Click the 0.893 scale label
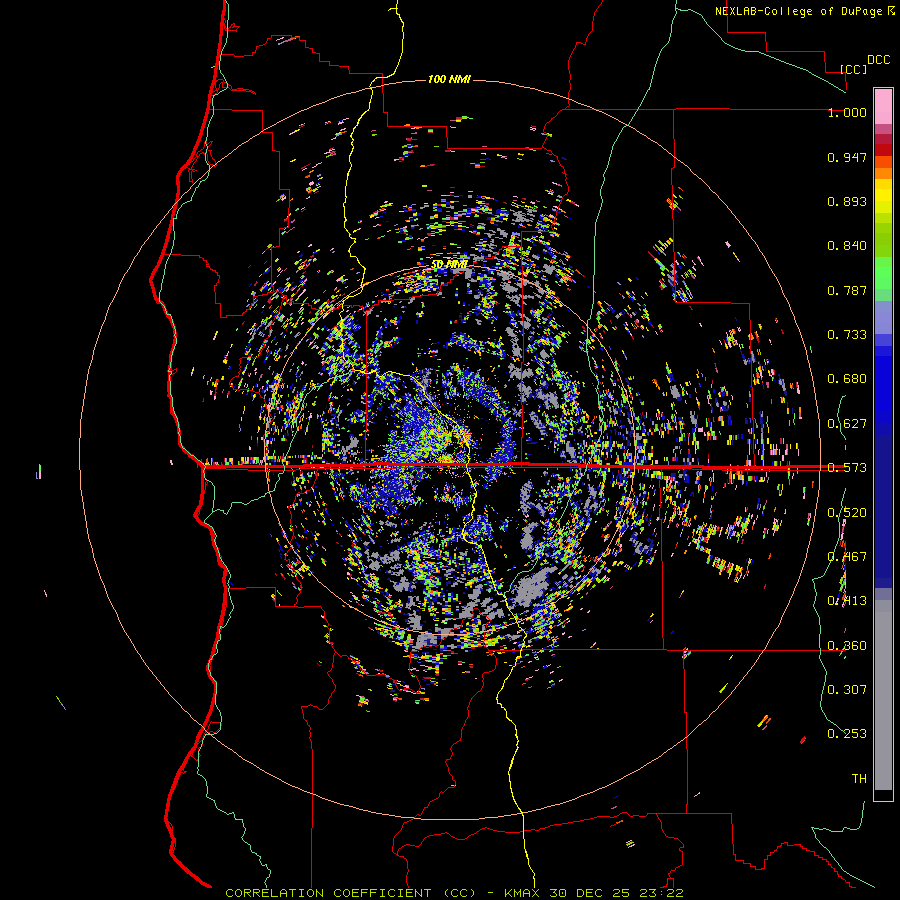 click(847, 201)
